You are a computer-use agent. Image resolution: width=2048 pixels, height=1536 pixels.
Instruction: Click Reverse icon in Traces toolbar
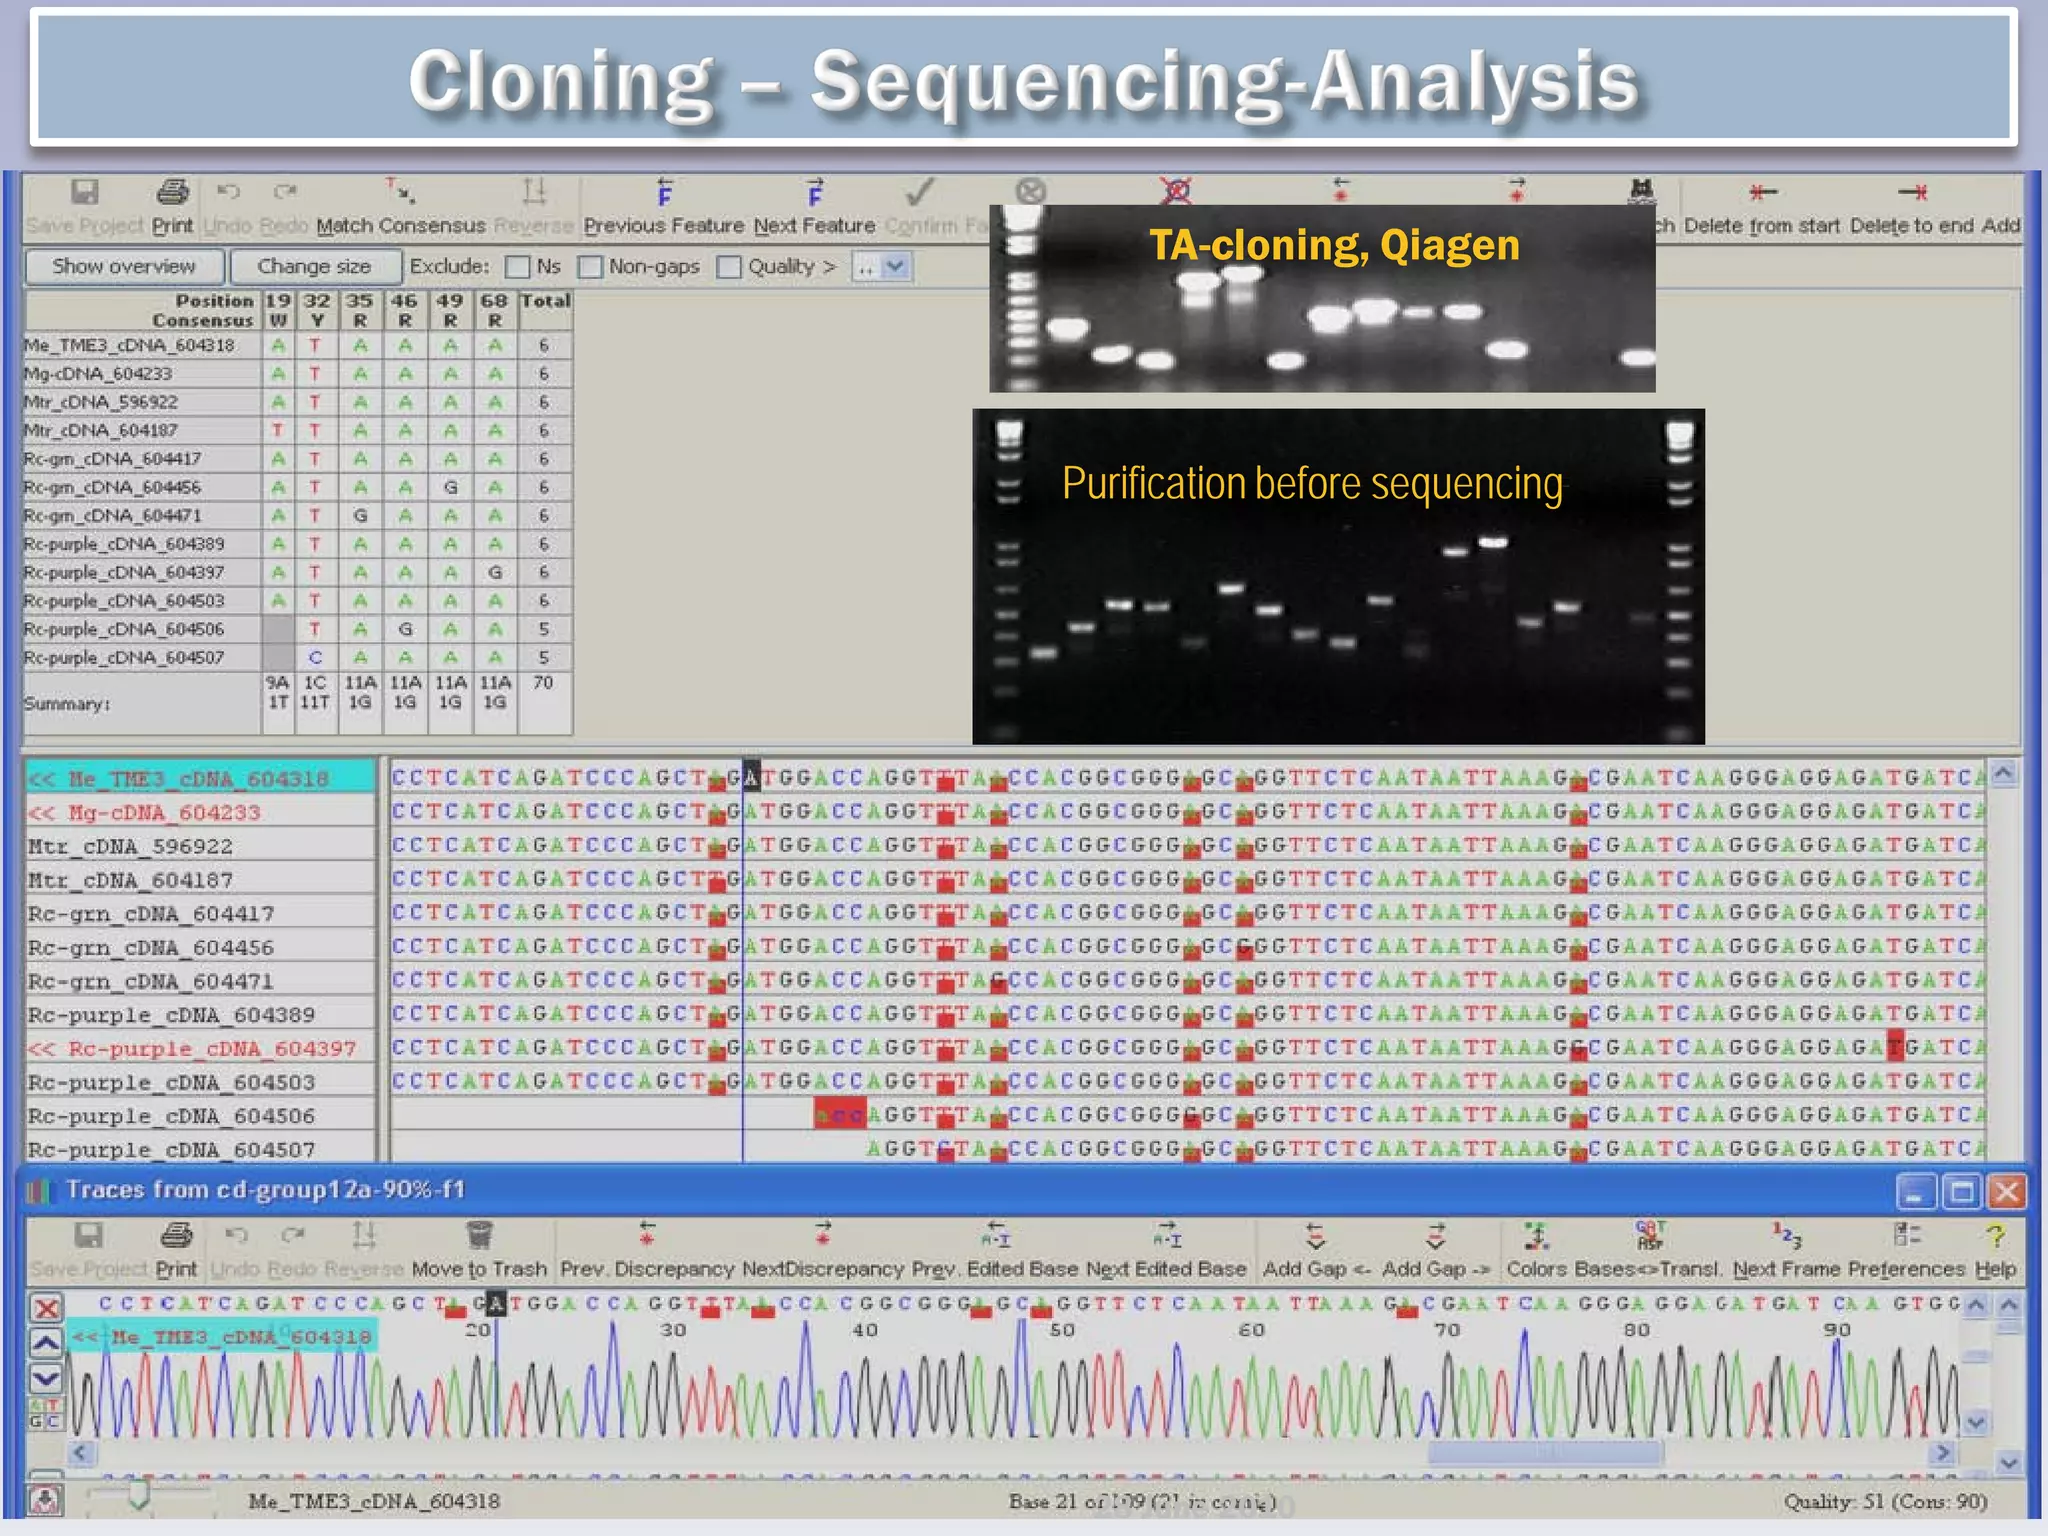[364, 1235]
